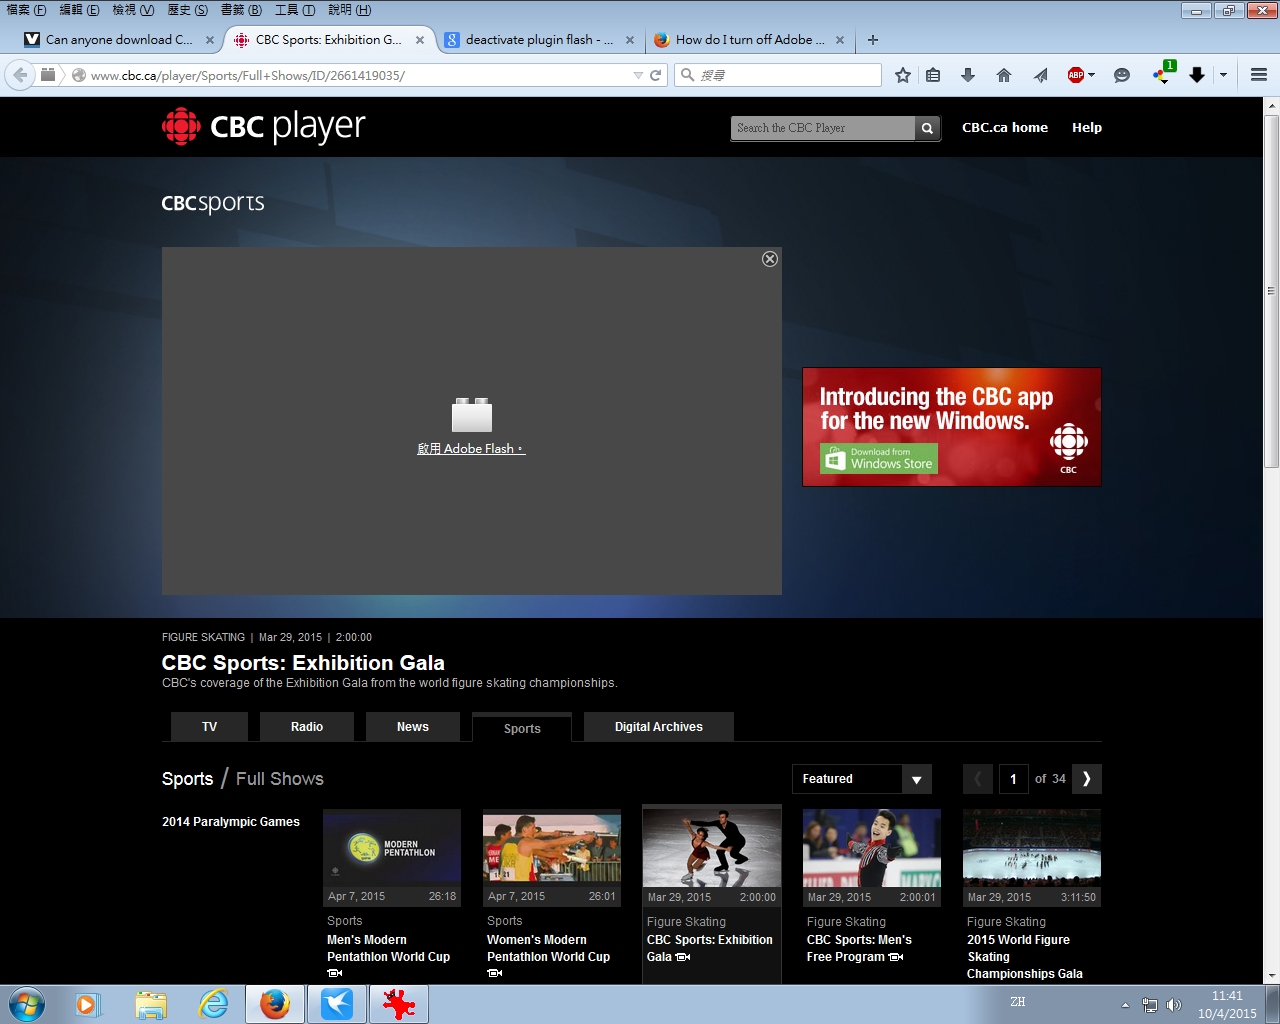Switch to the 'deactivate plugin flash' tab

(x=539, y=40)
